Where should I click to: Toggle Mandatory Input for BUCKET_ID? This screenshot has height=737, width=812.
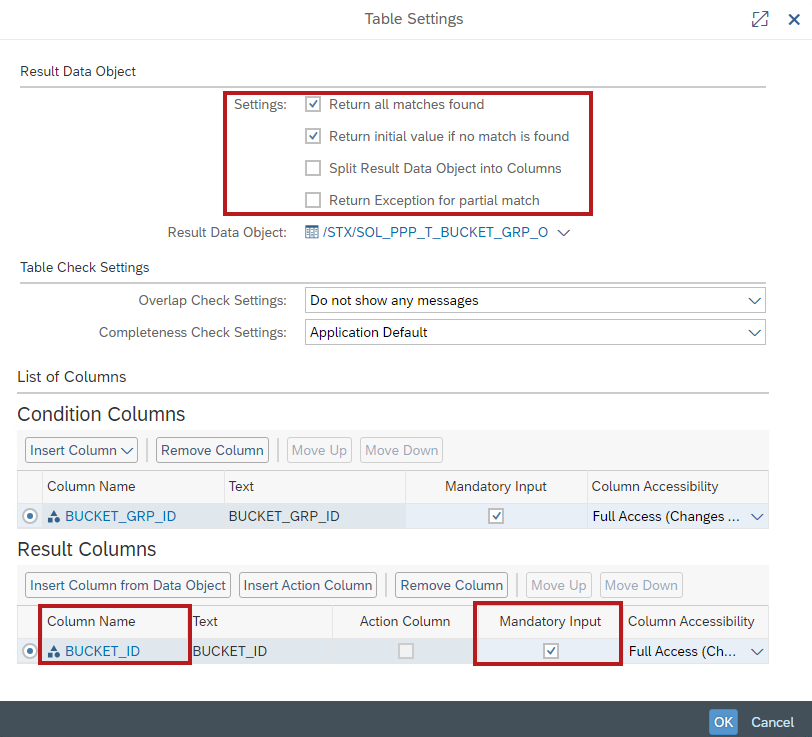[550, 652]
